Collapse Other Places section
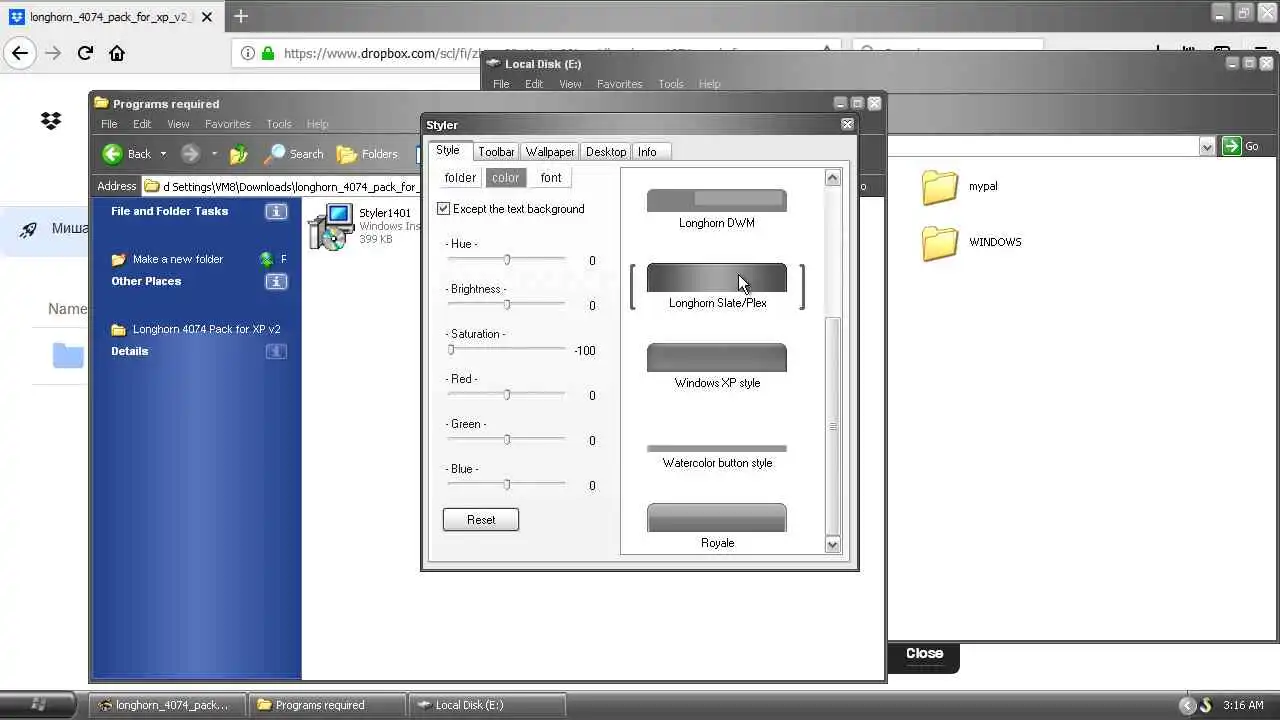This screenshot has height=720, width=1280. point(276,281)
